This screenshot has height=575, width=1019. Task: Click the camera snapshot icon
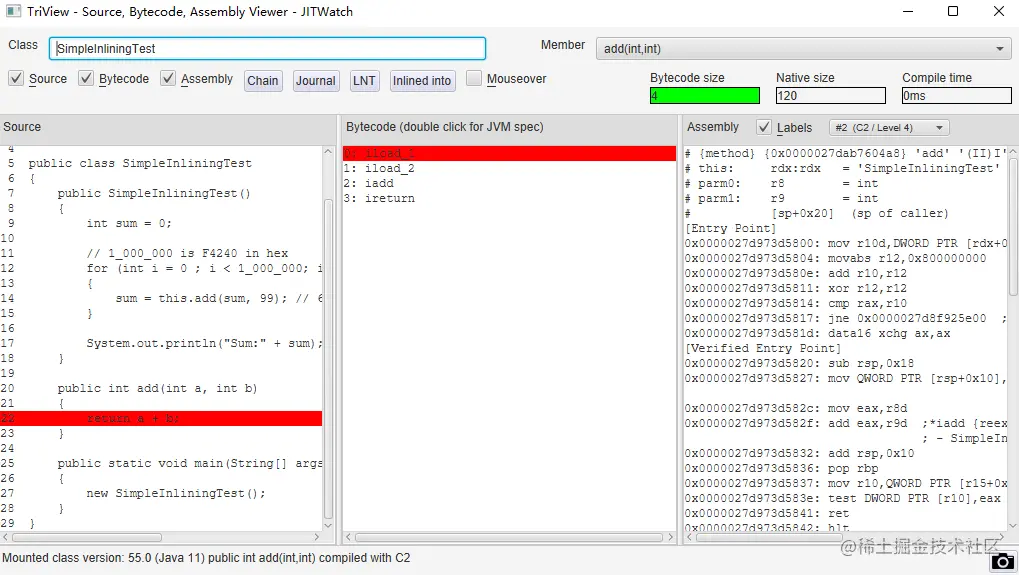[x=1003, y=562]
